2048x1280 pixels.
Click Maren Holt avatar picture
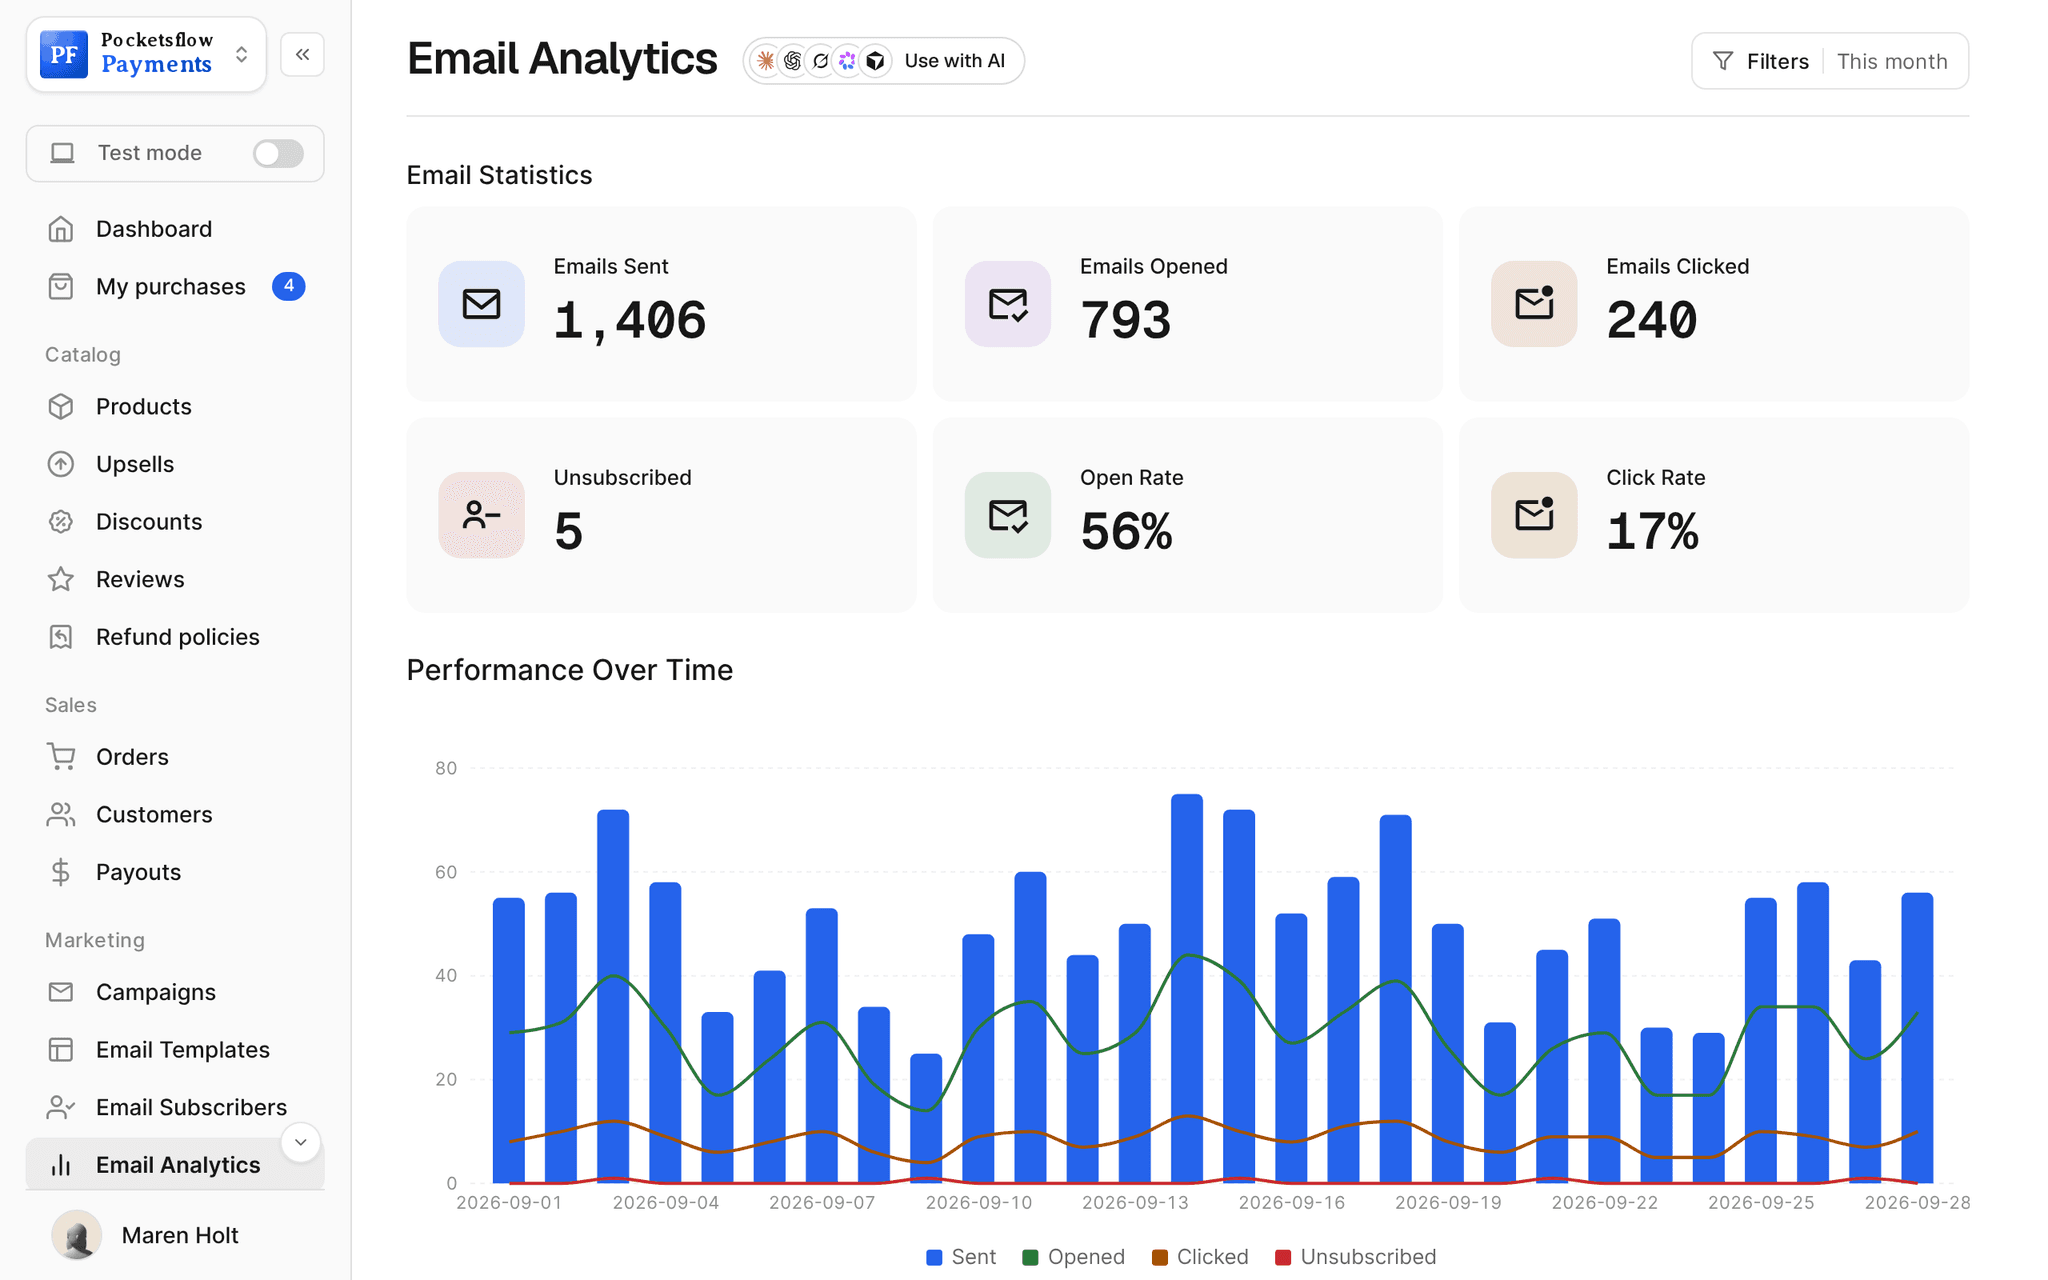coord(77,1235)
